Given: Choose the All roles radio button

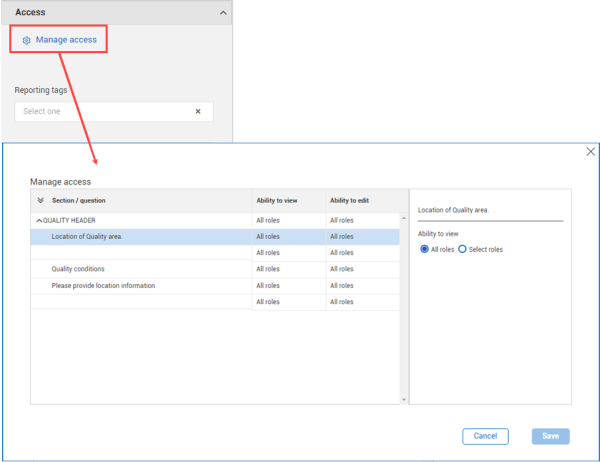Looking at the screenshot, I should point(425,249).
